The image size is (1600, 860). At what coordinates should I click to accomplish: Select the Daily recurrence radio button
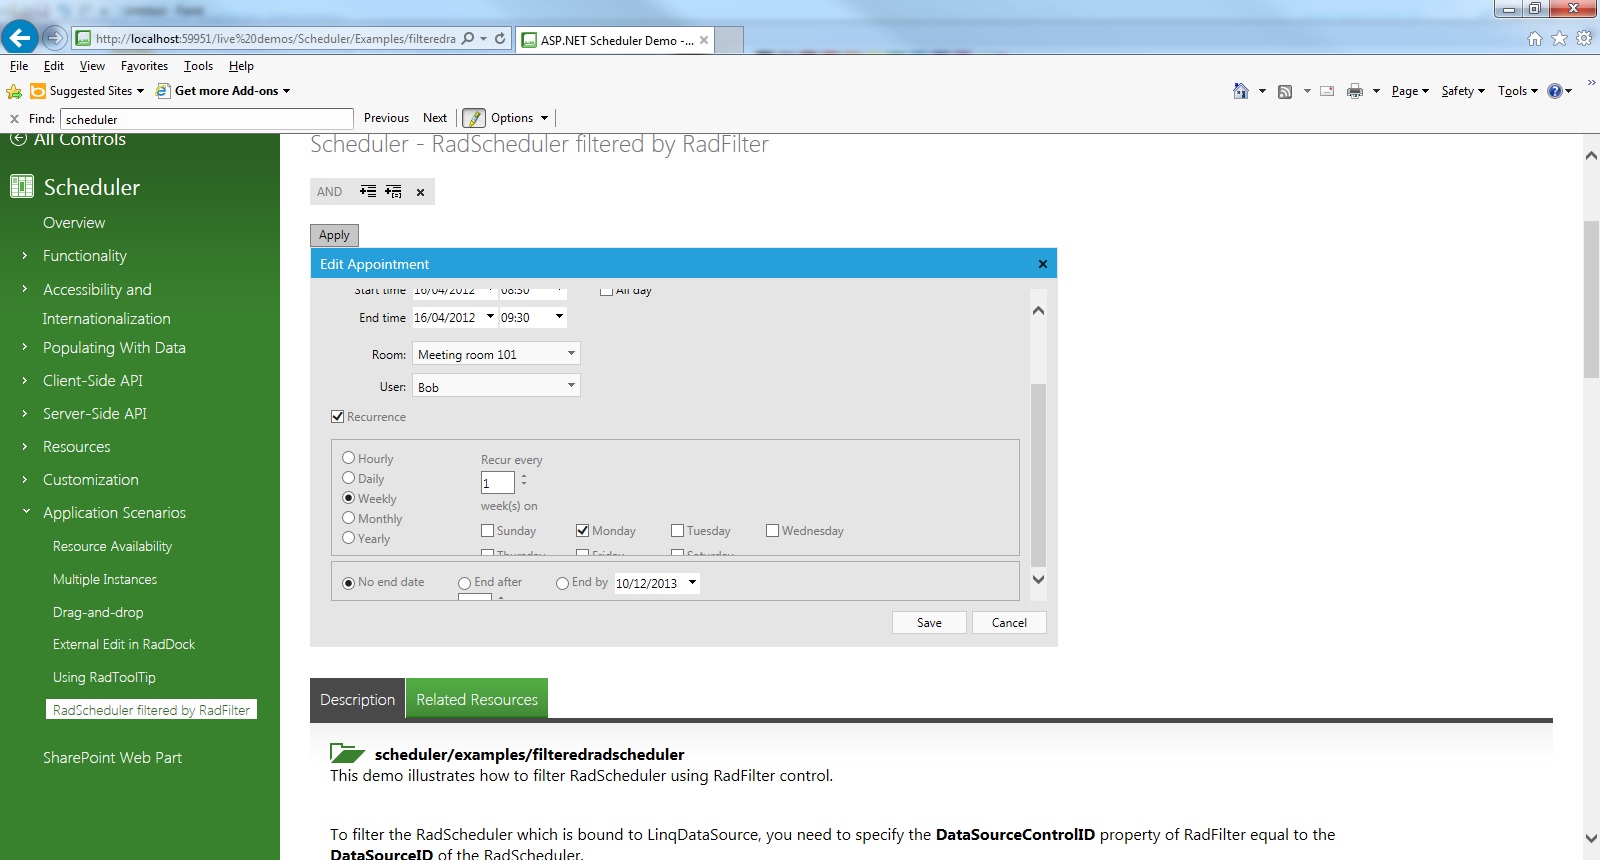coord(349,478)
